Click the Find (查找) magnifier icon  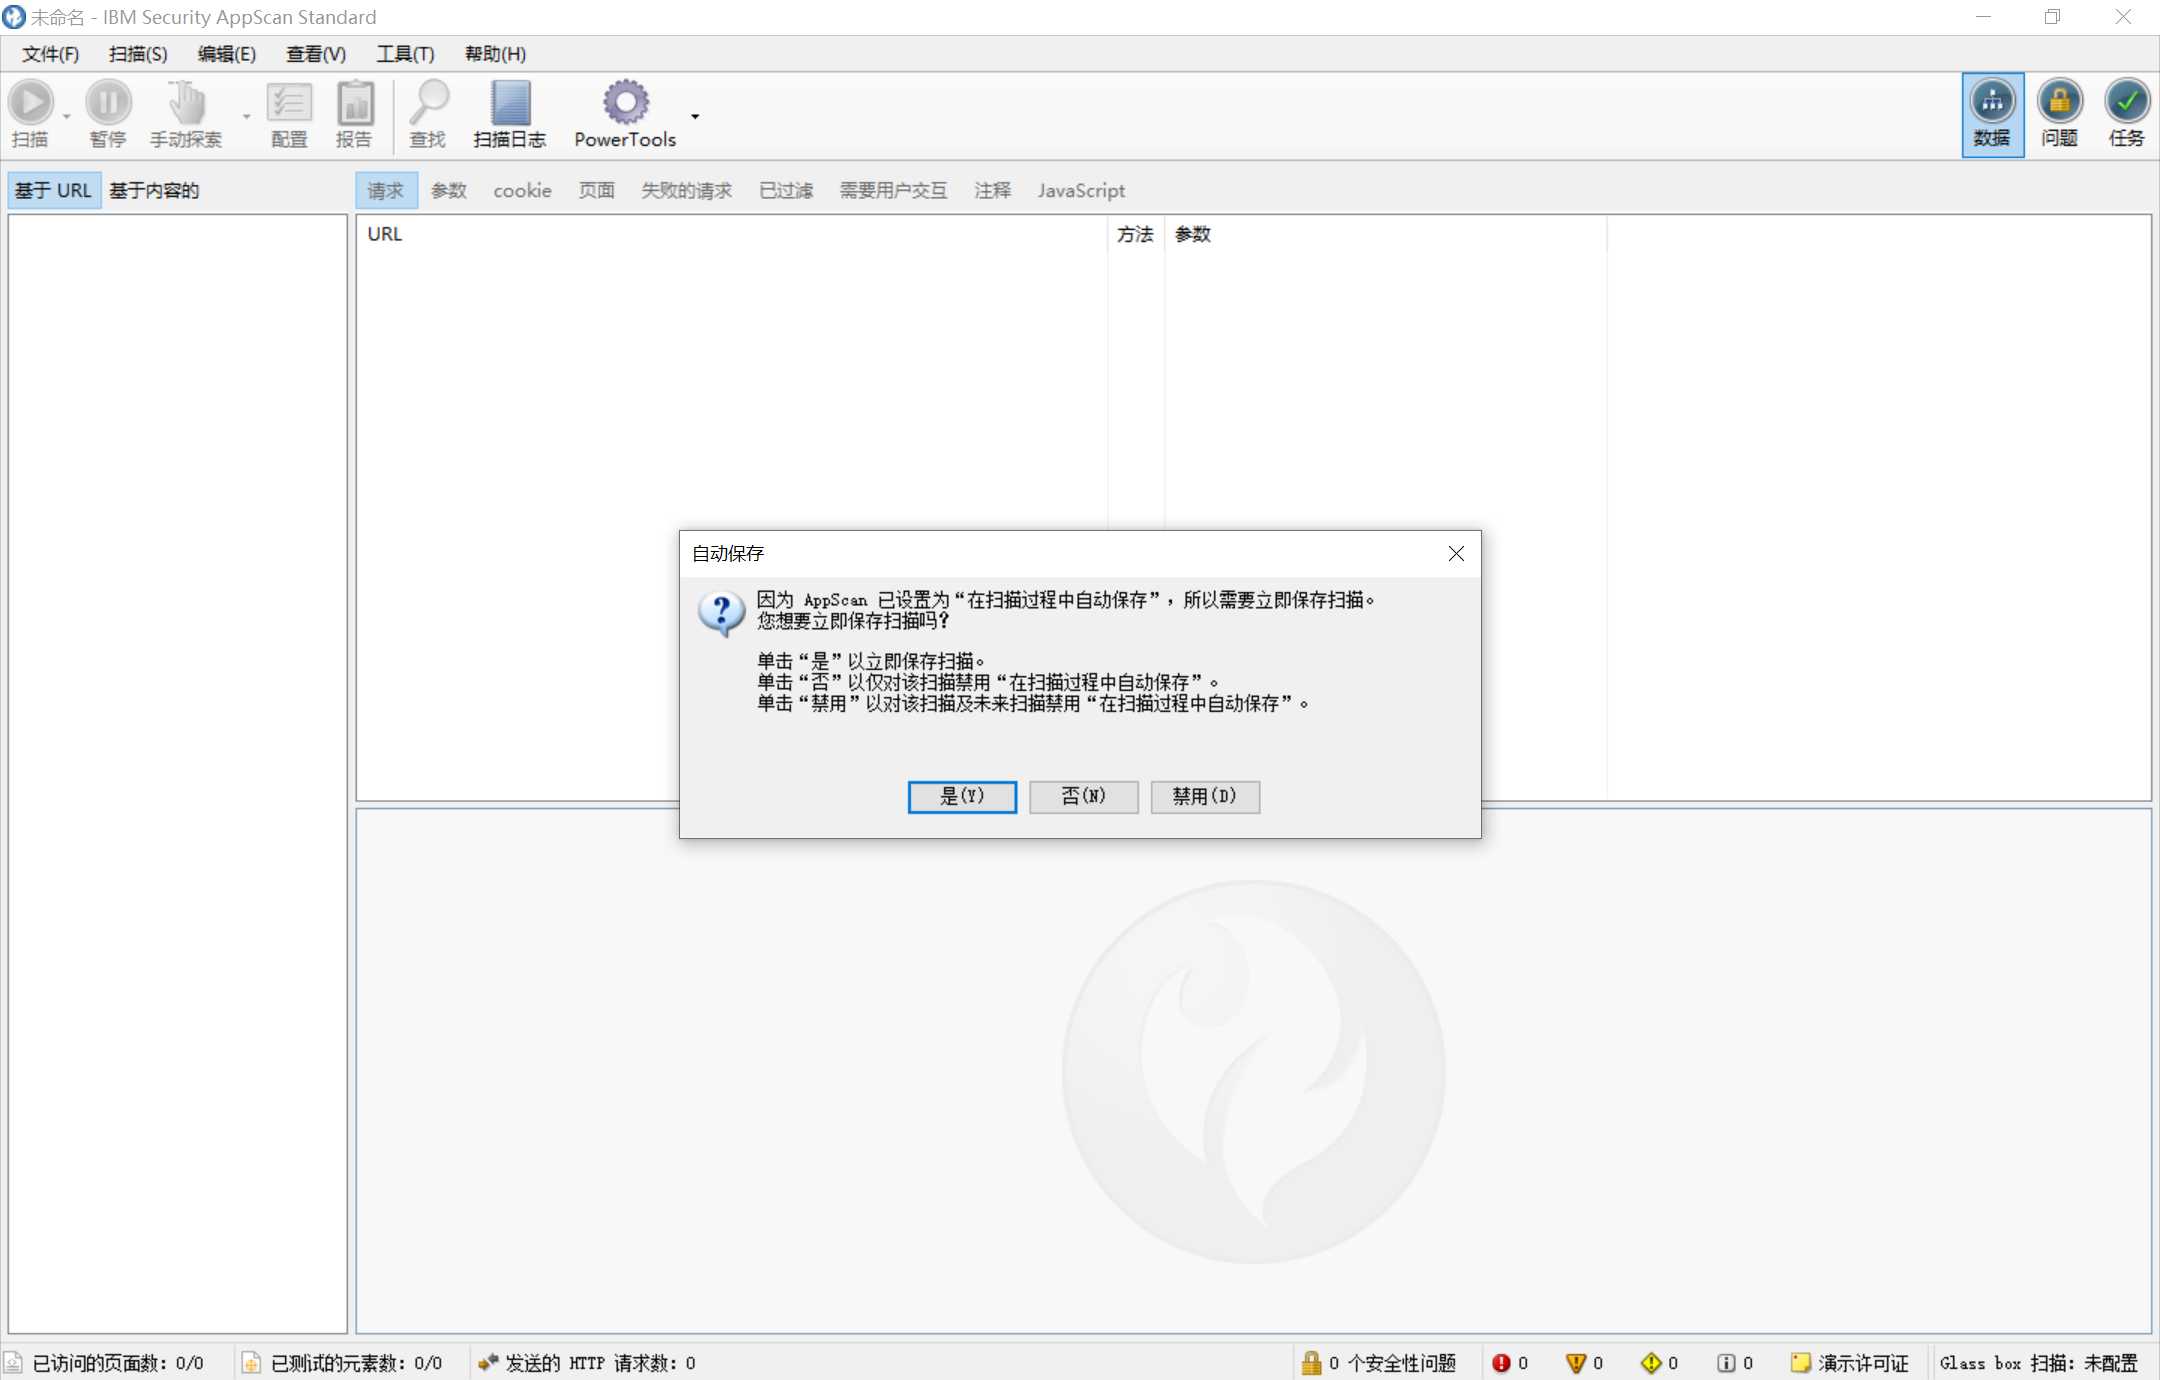pyautogui.click(x=429, y=102)
